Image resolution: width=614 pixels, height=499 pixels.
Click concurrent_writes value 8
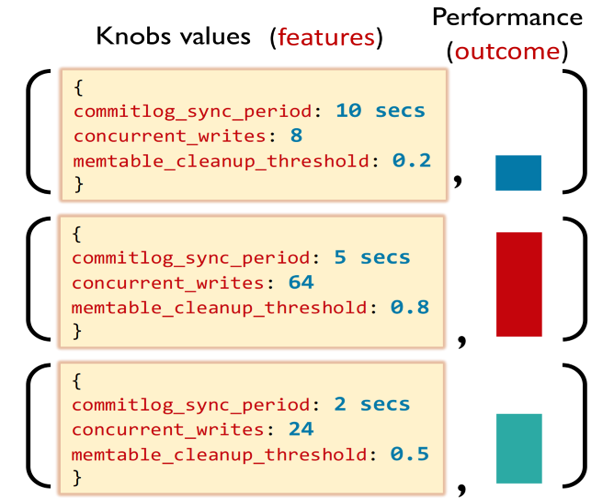pos(295,135)
